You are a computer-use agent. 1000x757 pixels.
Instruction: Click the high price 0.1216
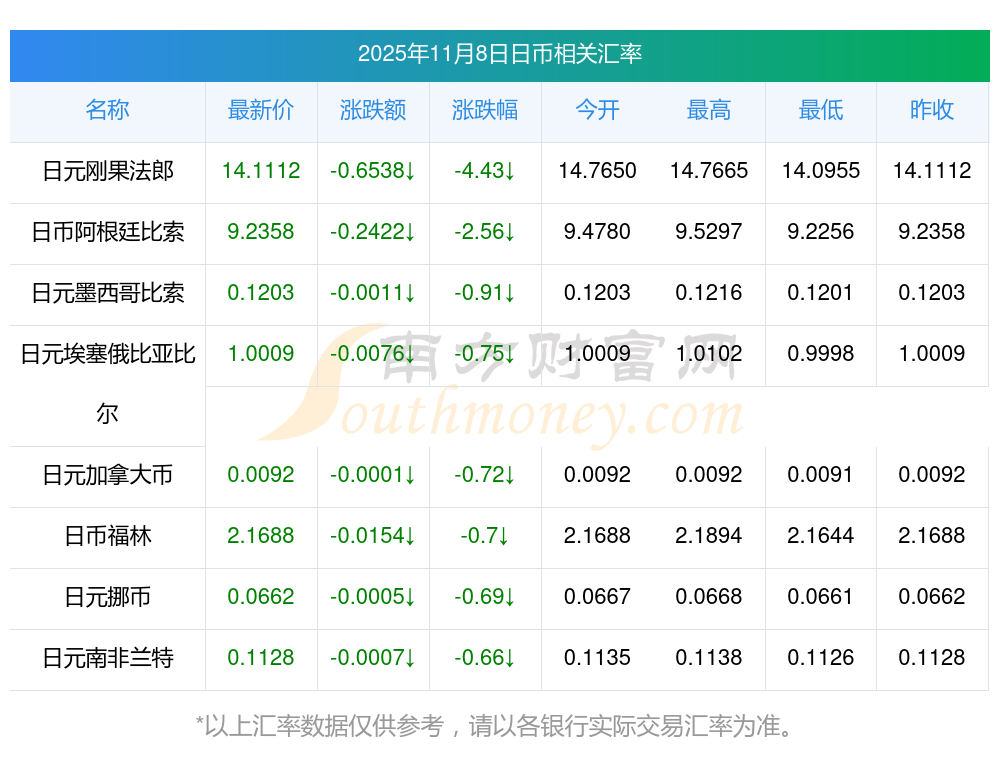click(709, 293)
